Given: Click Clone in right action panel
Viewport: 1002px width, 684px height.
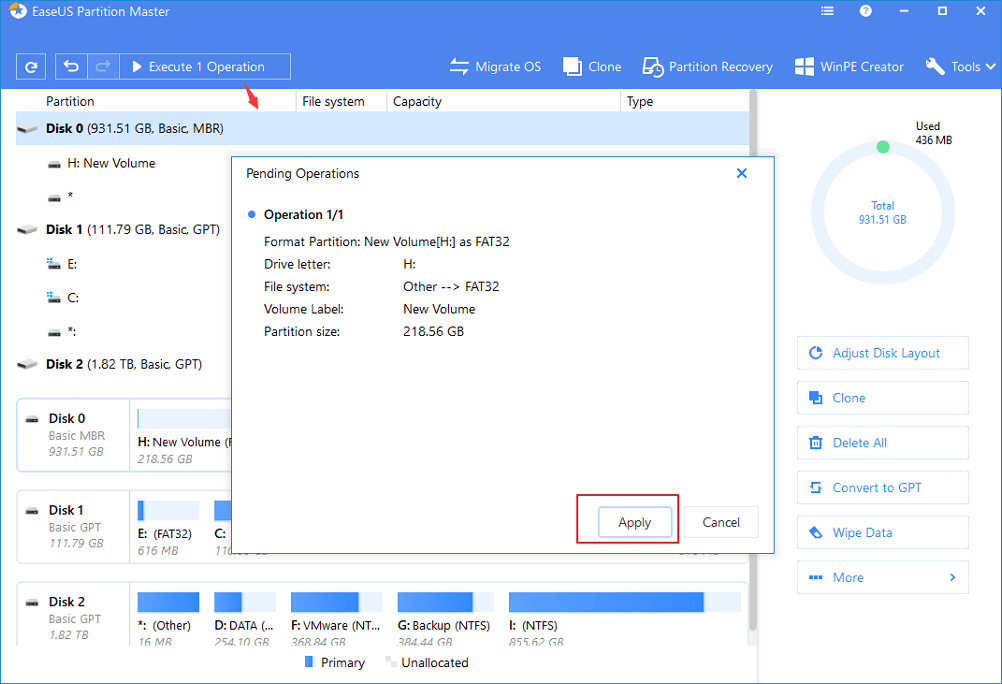Looking at the screenshot, I should click(883, 398).
